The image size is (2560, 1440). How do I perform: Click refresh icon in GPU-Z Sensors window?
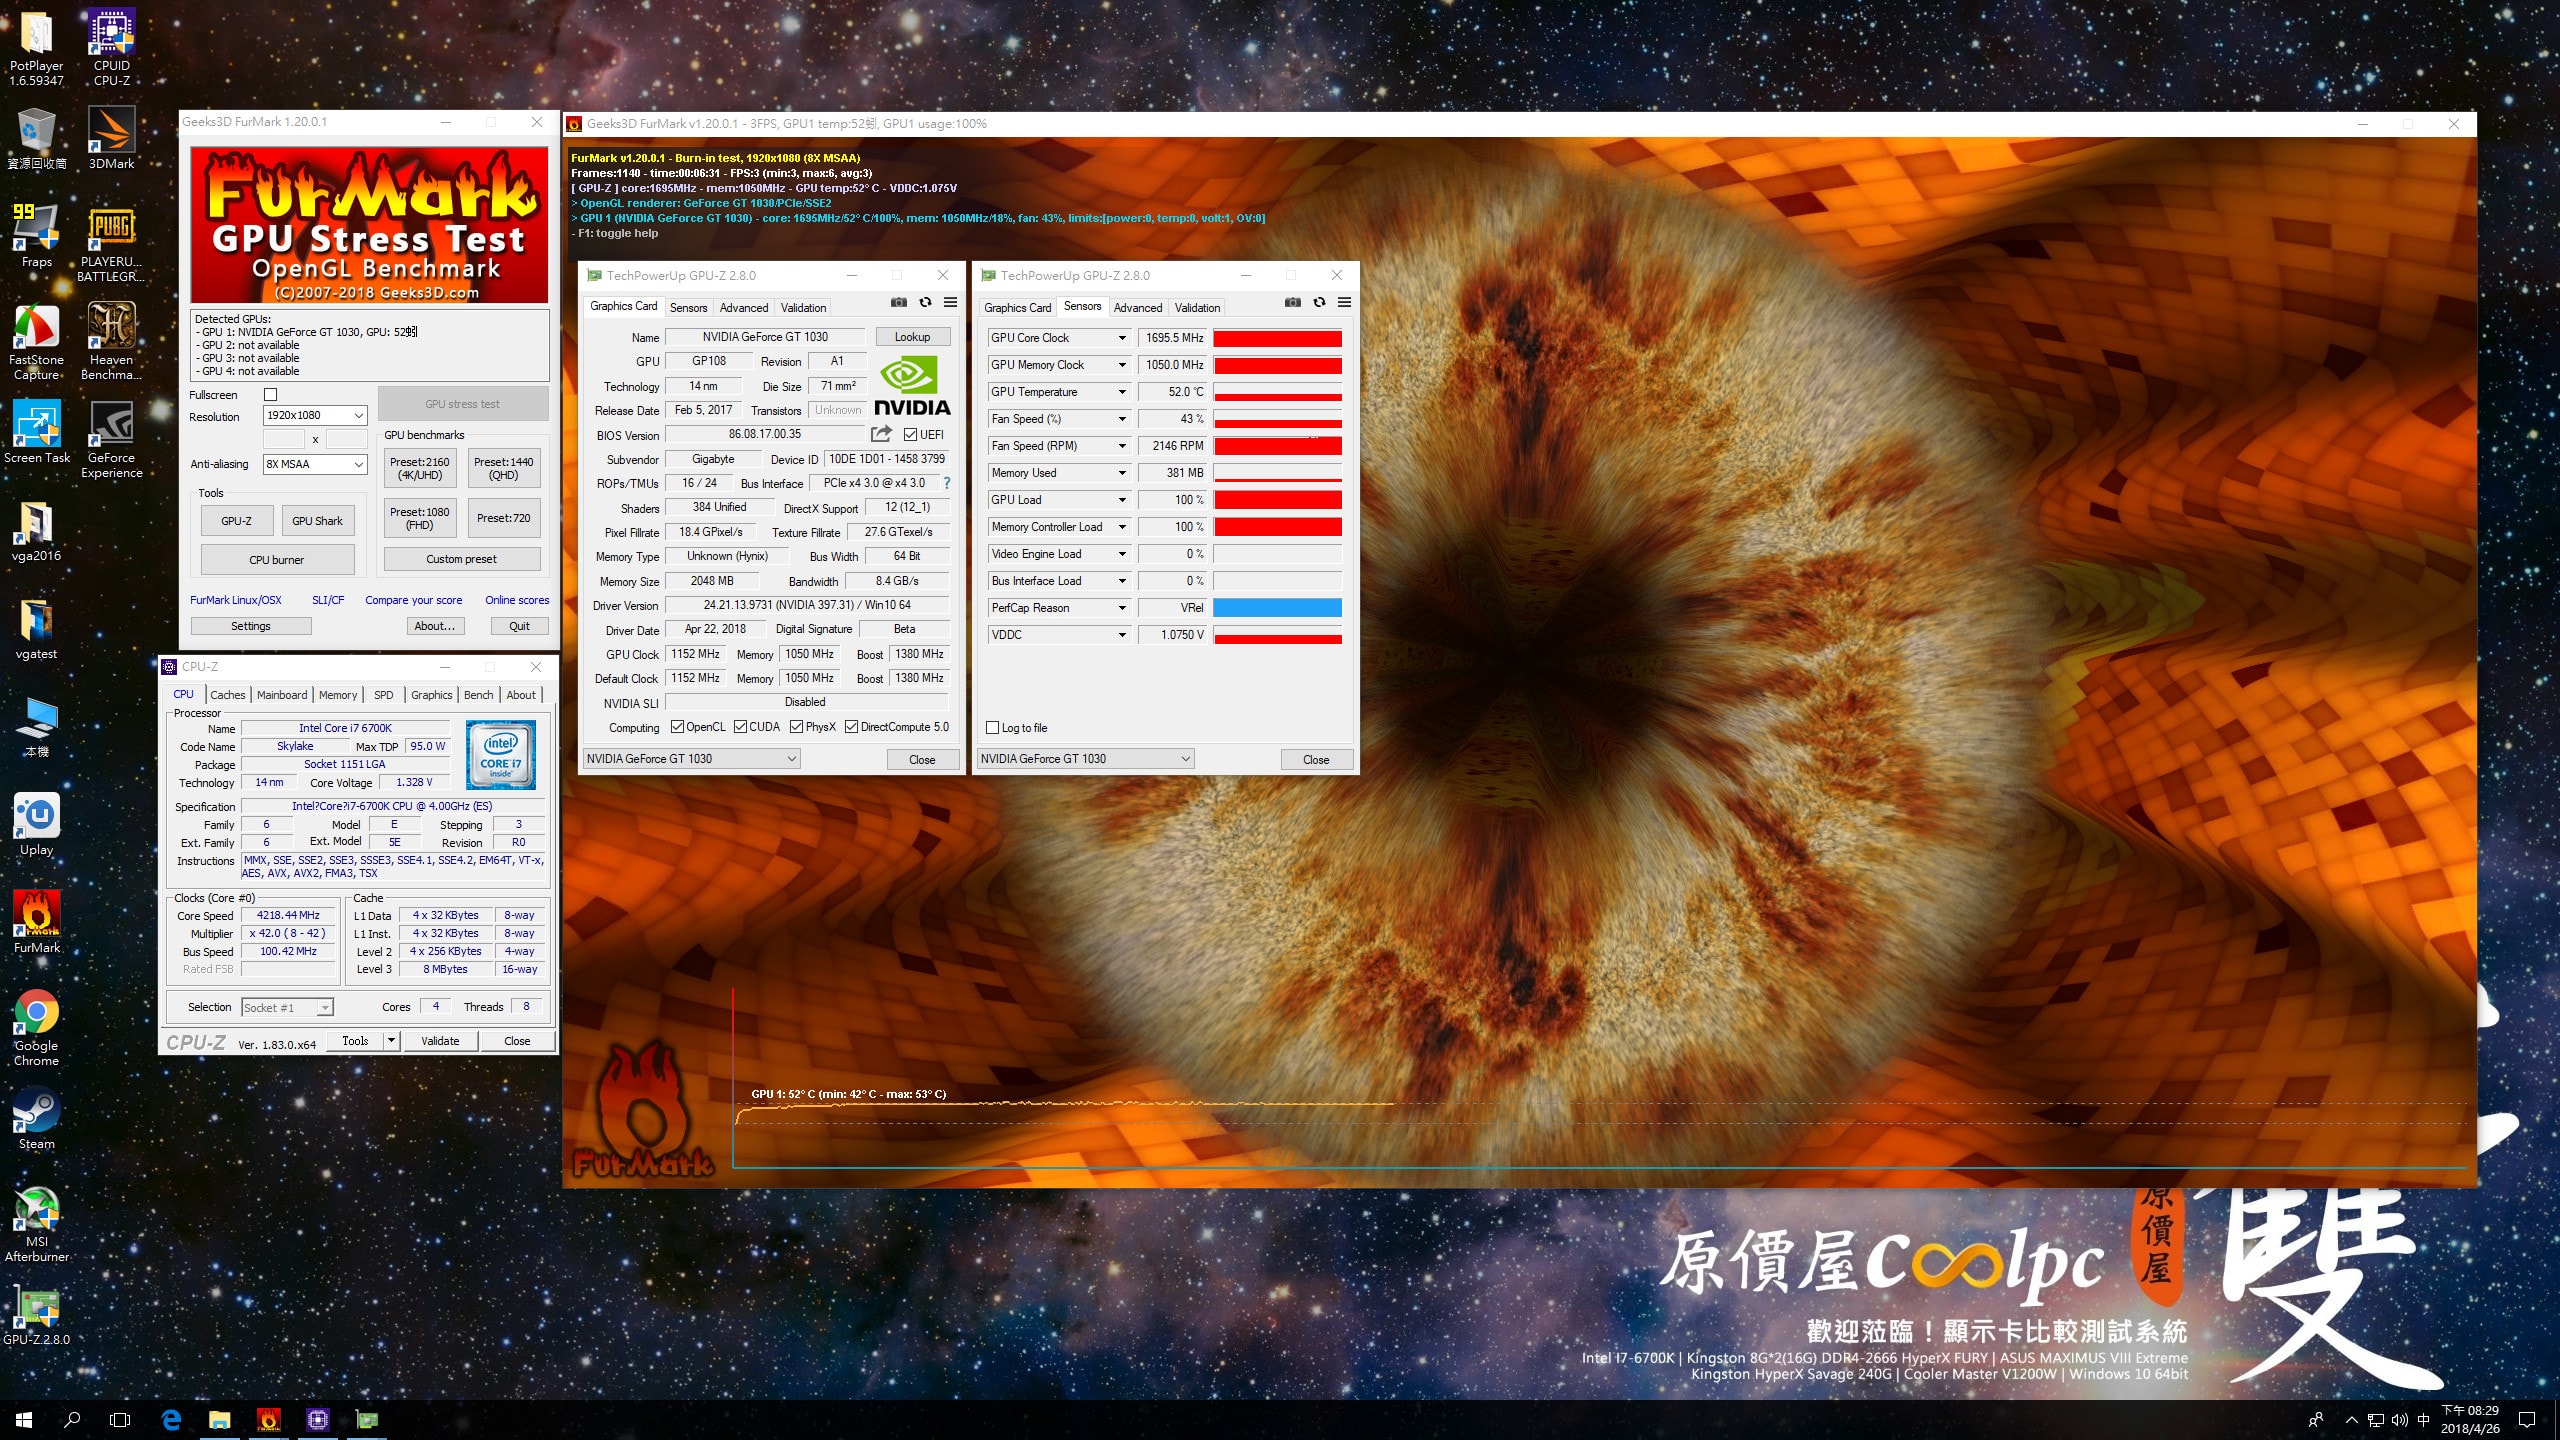tap(1319, 302)
